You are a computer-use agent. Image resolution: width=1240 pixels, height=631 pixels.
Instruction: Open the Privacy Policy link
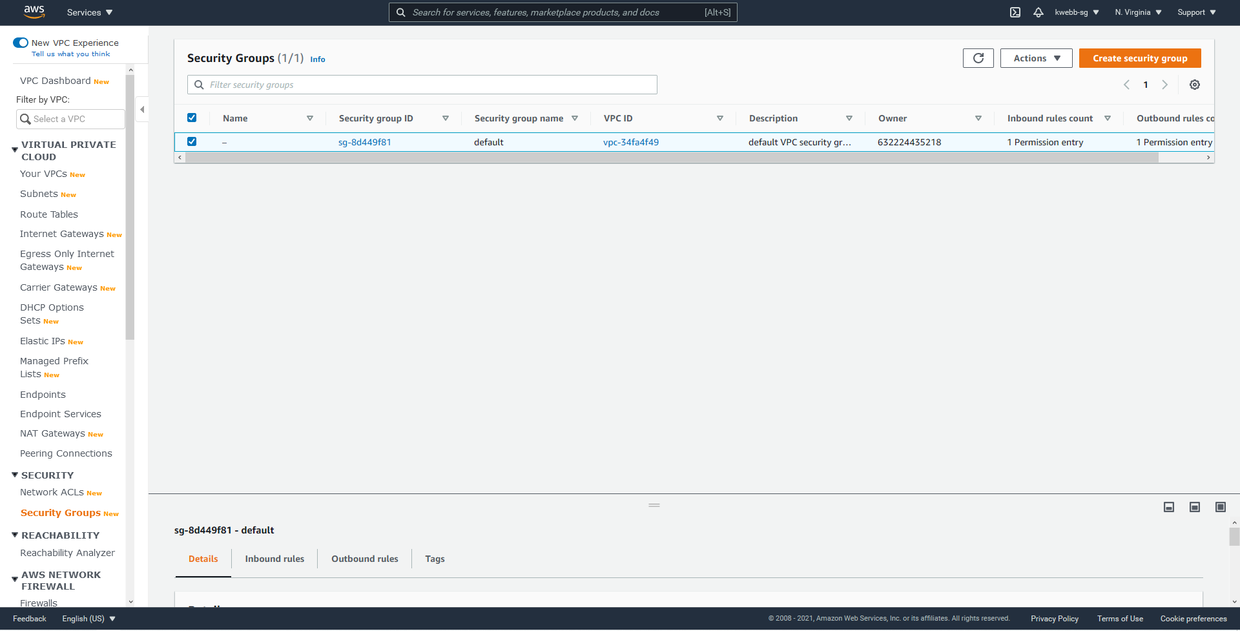1054,619
